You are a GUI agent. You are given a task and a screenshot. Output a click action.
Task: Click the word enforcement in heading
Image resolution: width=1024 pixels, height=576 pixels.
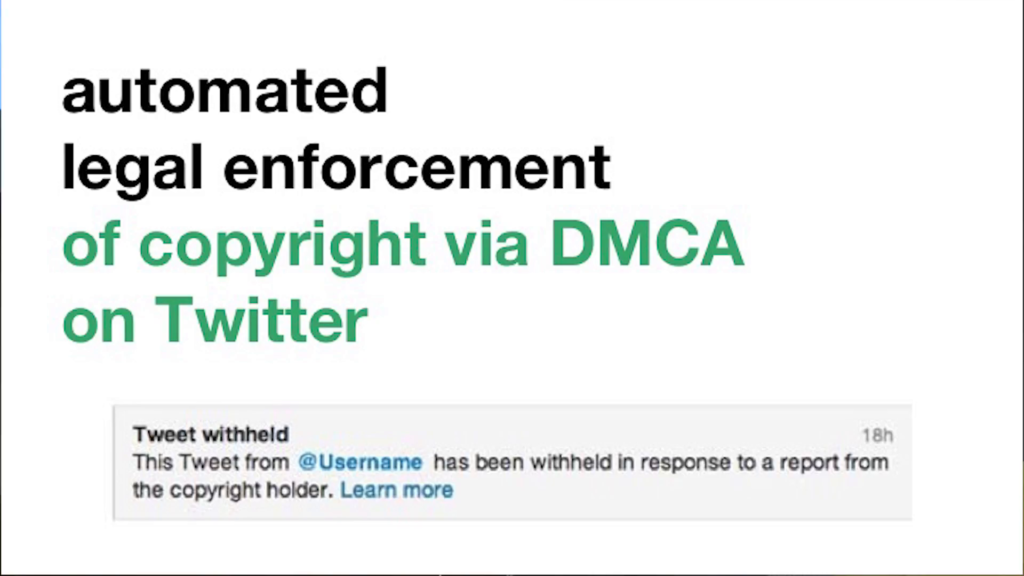pyautogui.click(x=417, y=168)
